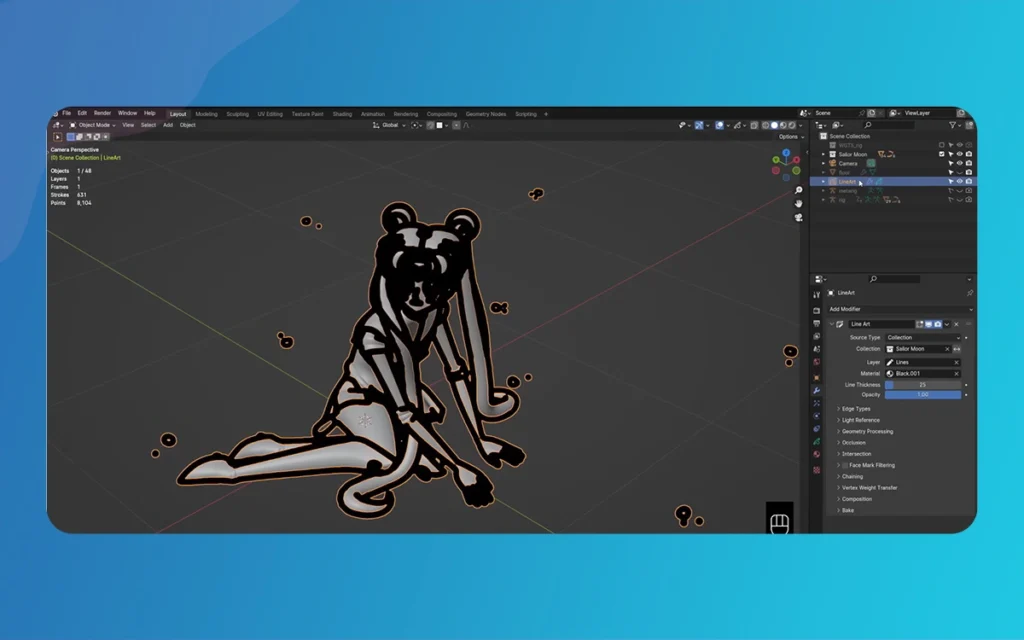Open the viewport Options dropdown

click(791, 137)
